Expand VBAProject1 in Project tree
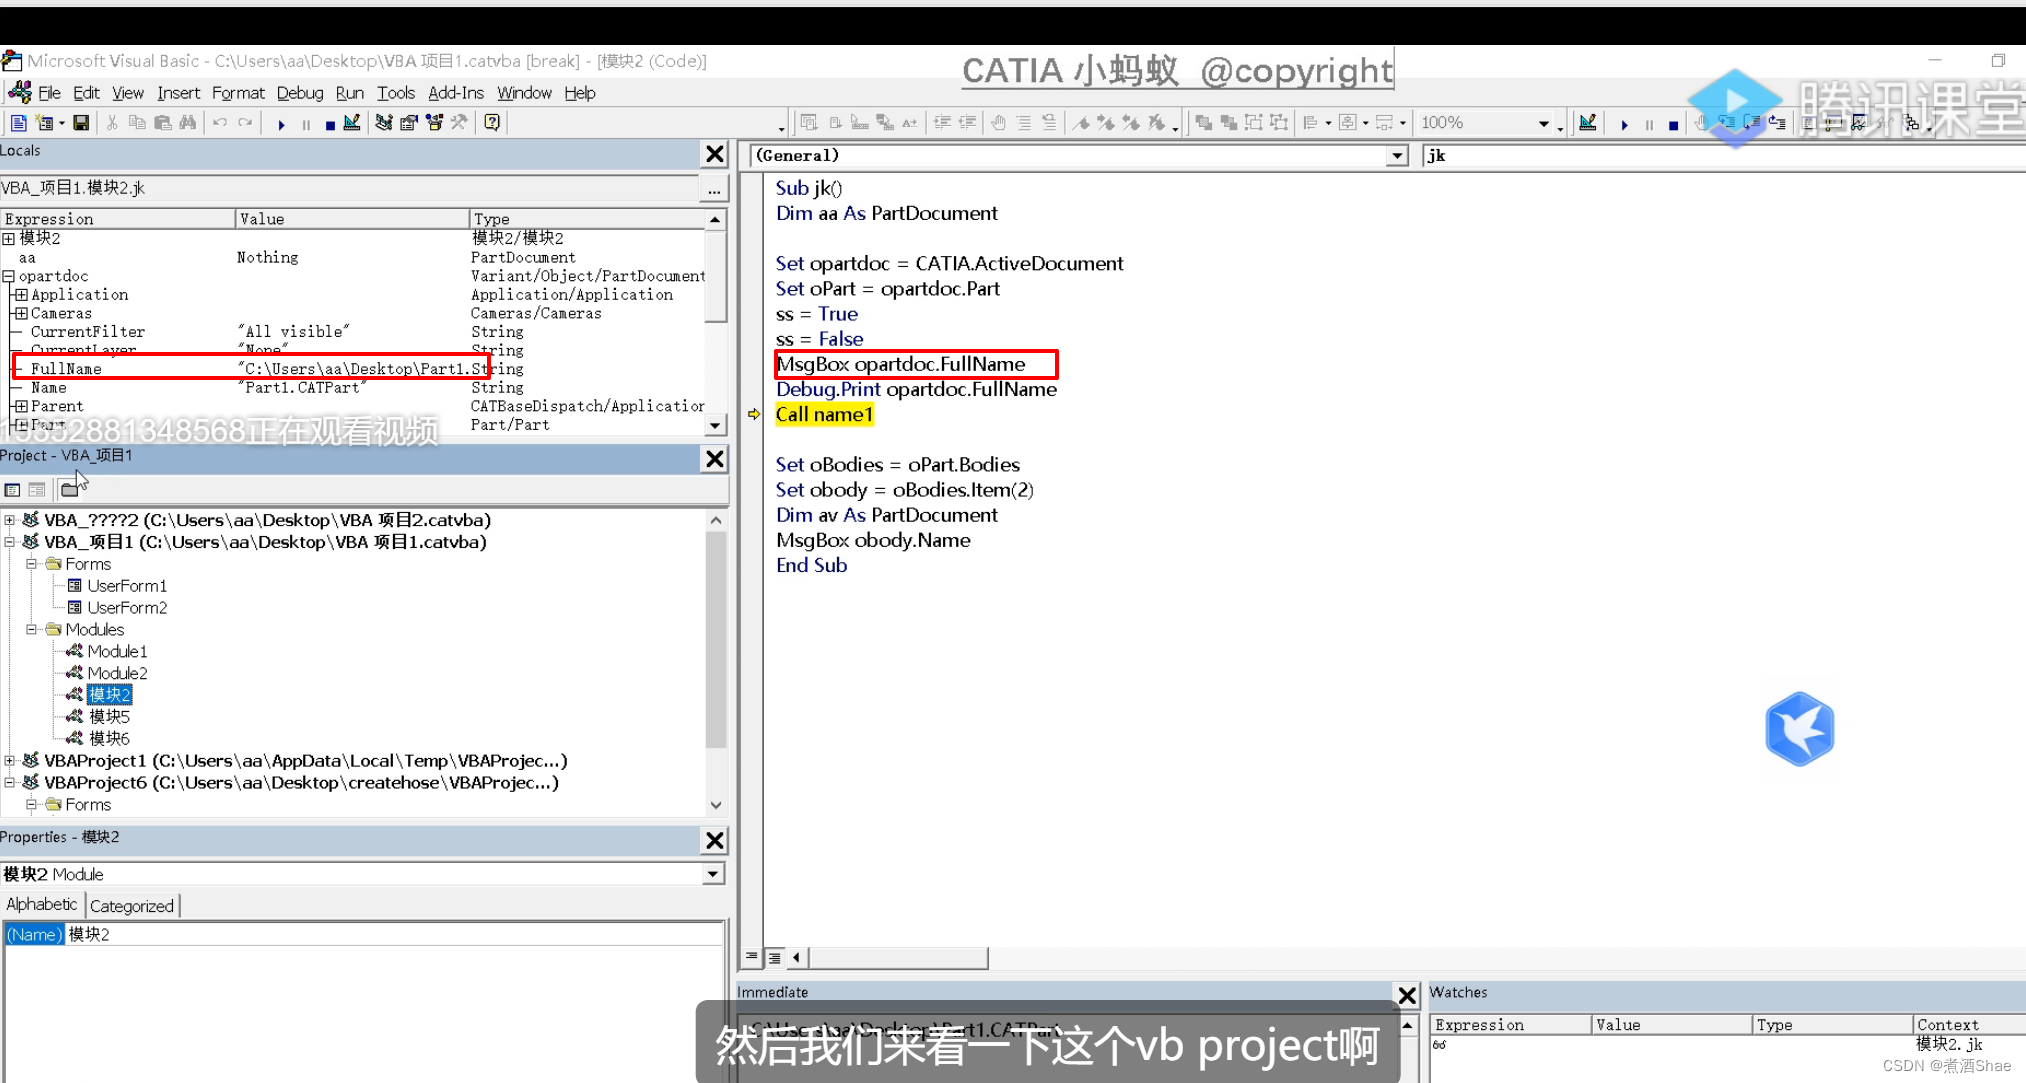Viewport: 2026px width, 1083px height. 10,761
